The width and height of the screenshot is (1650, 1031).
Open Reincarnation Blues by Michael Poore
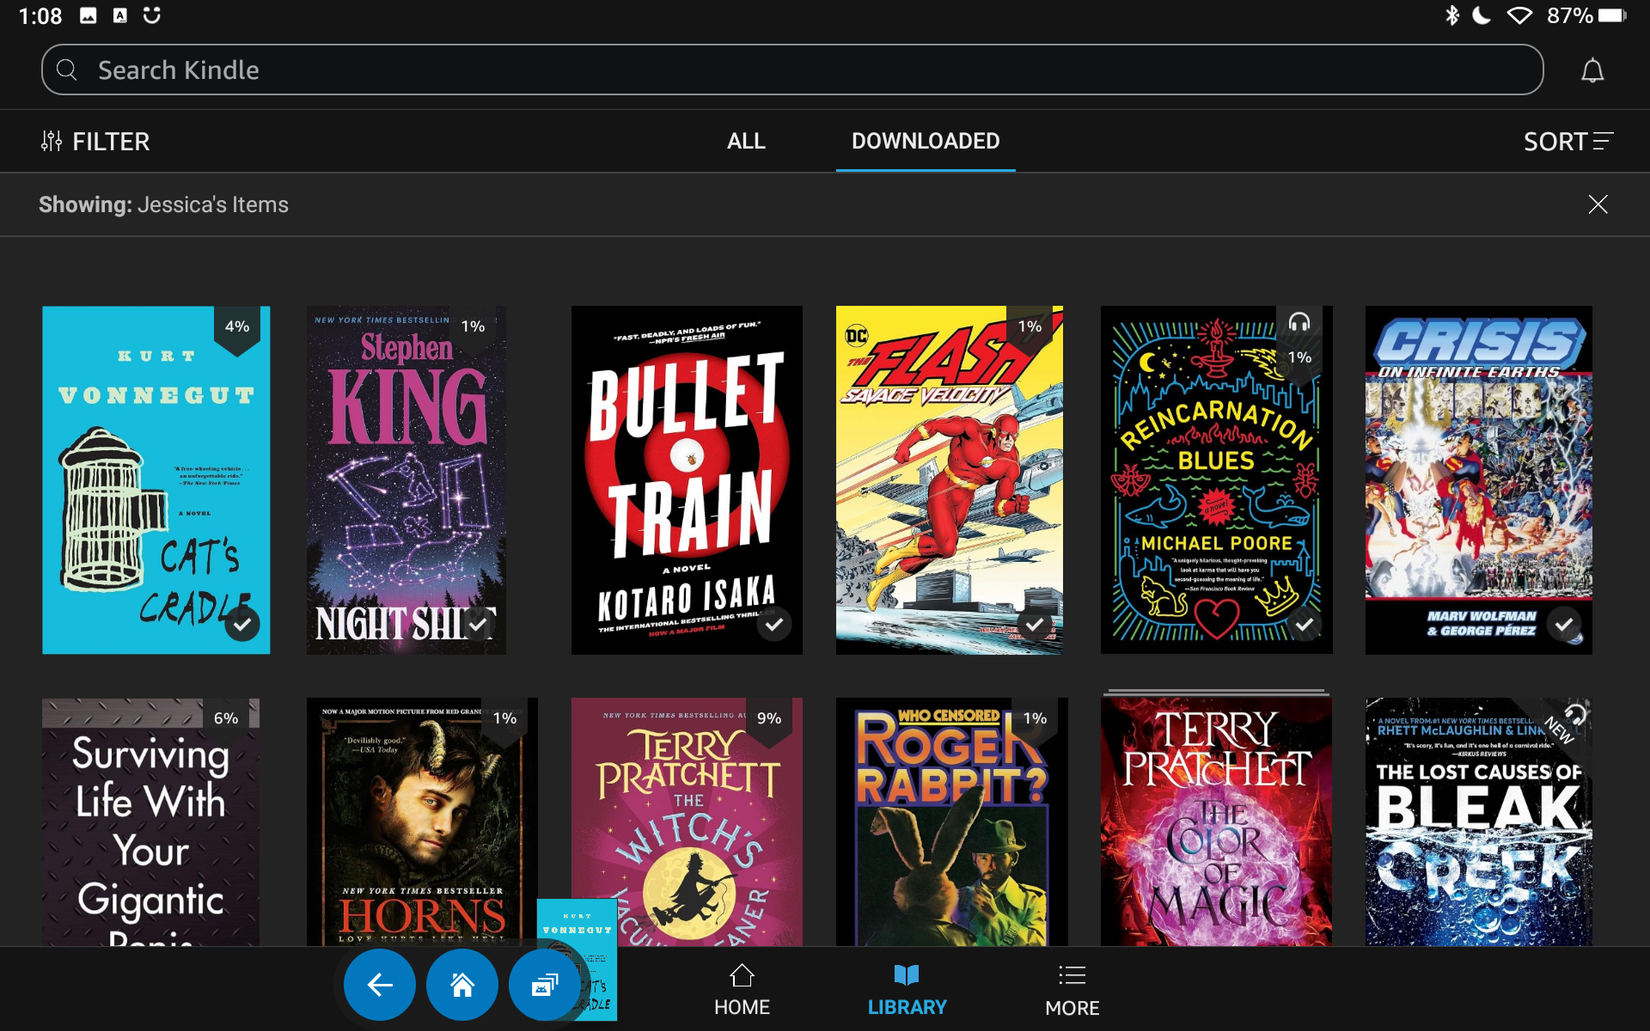[1216, 480]
